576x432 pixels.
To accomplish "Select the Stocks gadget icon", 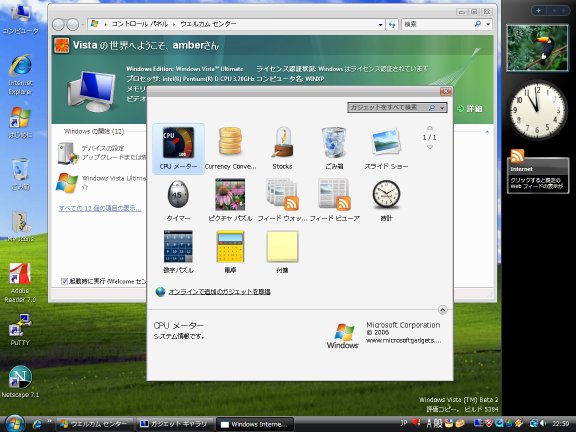I will click(282, 143).
